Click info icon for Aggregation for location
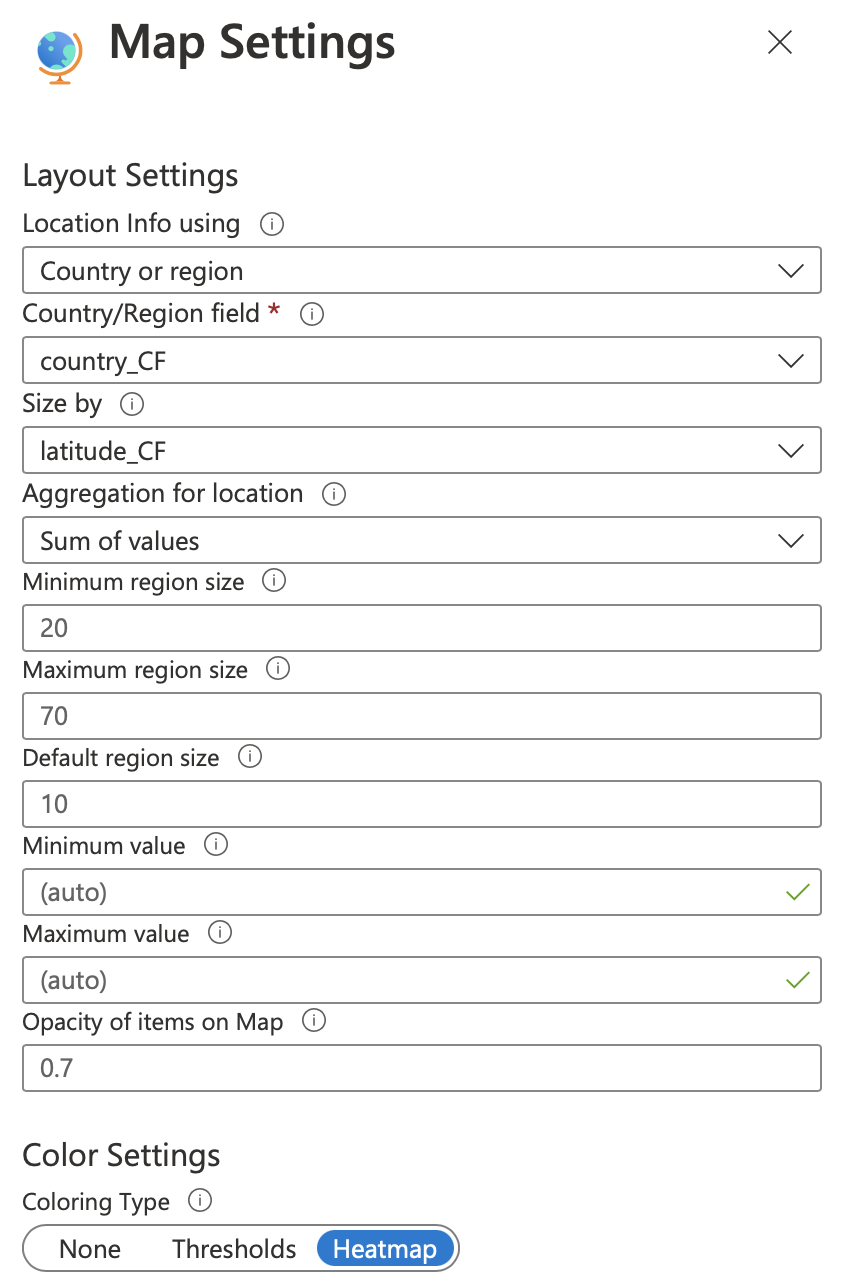Viewport: 842px width, 1278px height. tap(334, 494)
